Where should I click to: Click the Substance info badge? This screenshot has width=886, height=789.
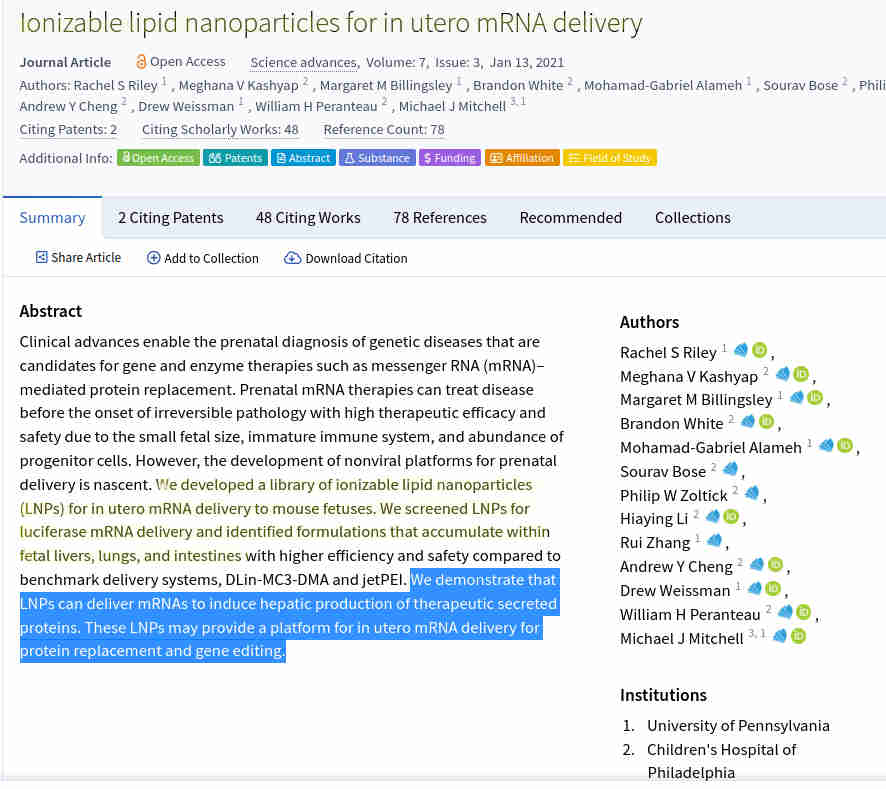377,158
